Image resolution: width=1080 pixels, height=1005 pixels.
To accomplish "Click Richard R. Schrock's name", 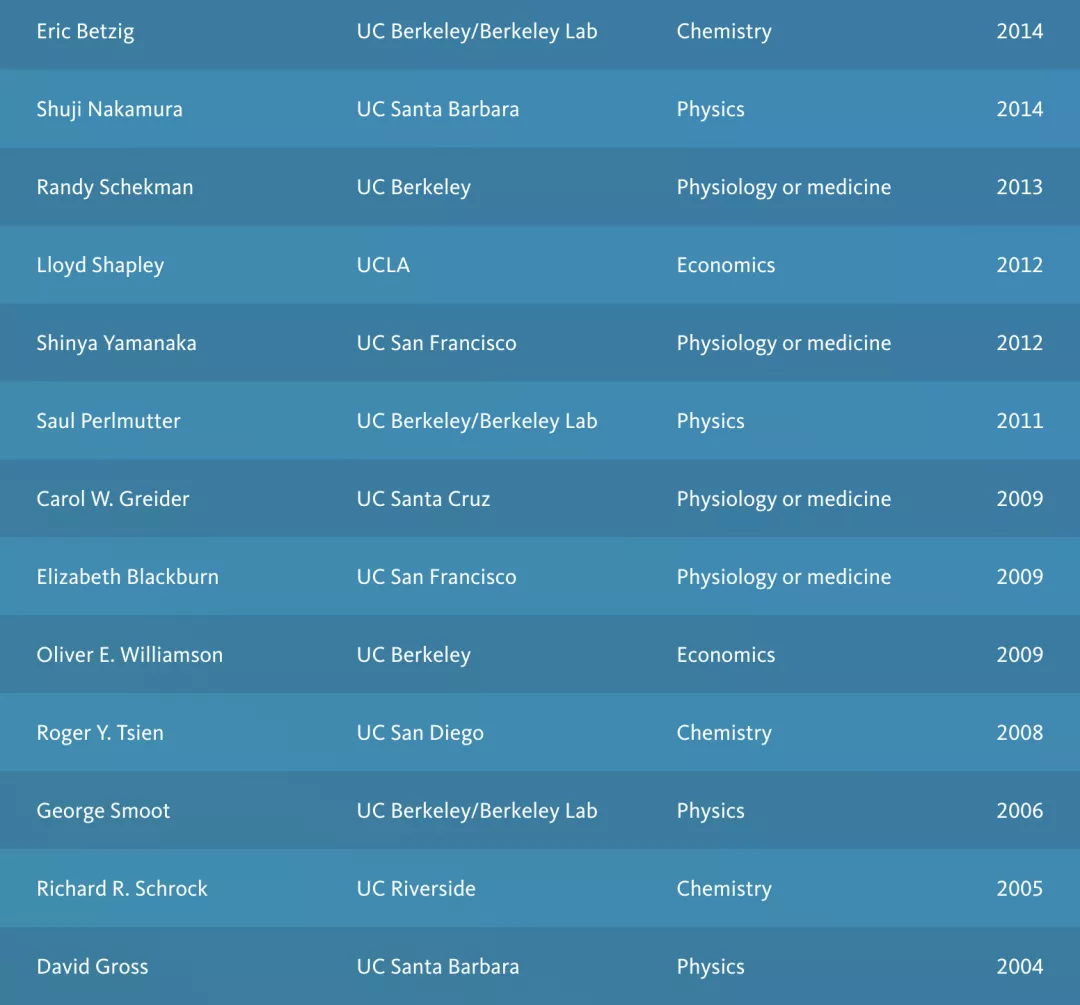I will [122, 889].
